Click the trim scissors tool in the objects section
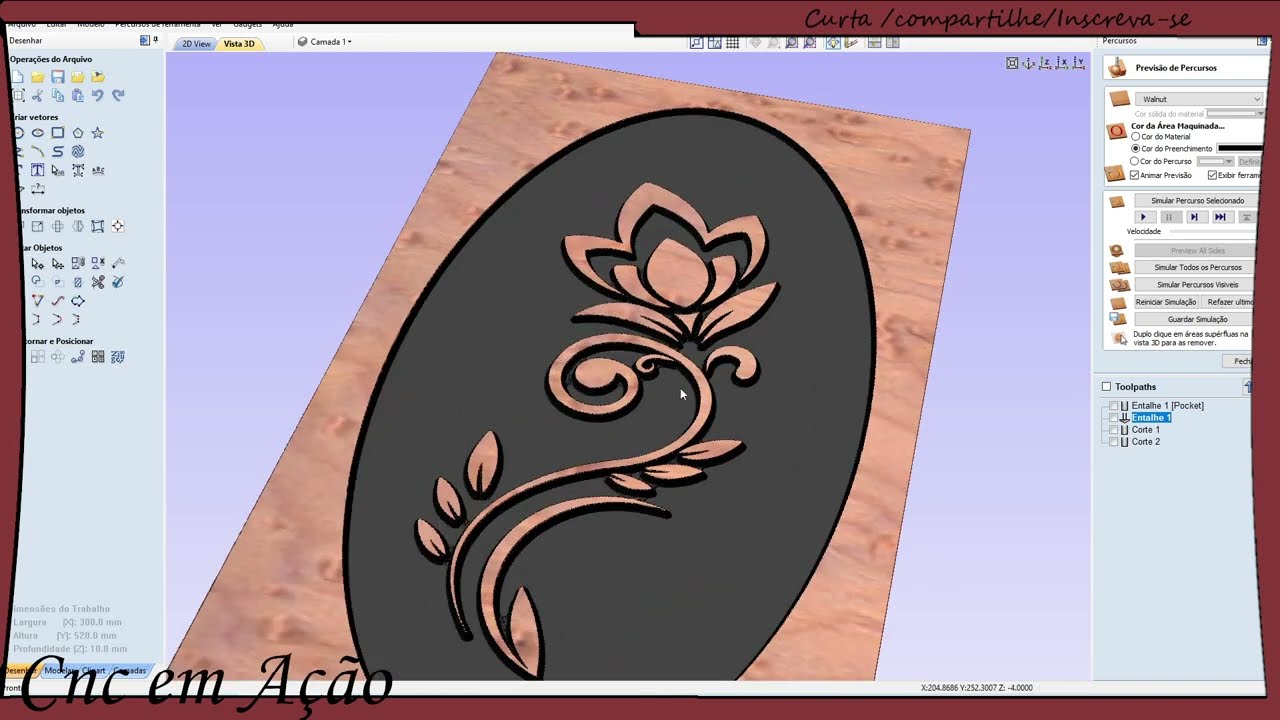Screen dimensions: 1280x720 point(98,282)
